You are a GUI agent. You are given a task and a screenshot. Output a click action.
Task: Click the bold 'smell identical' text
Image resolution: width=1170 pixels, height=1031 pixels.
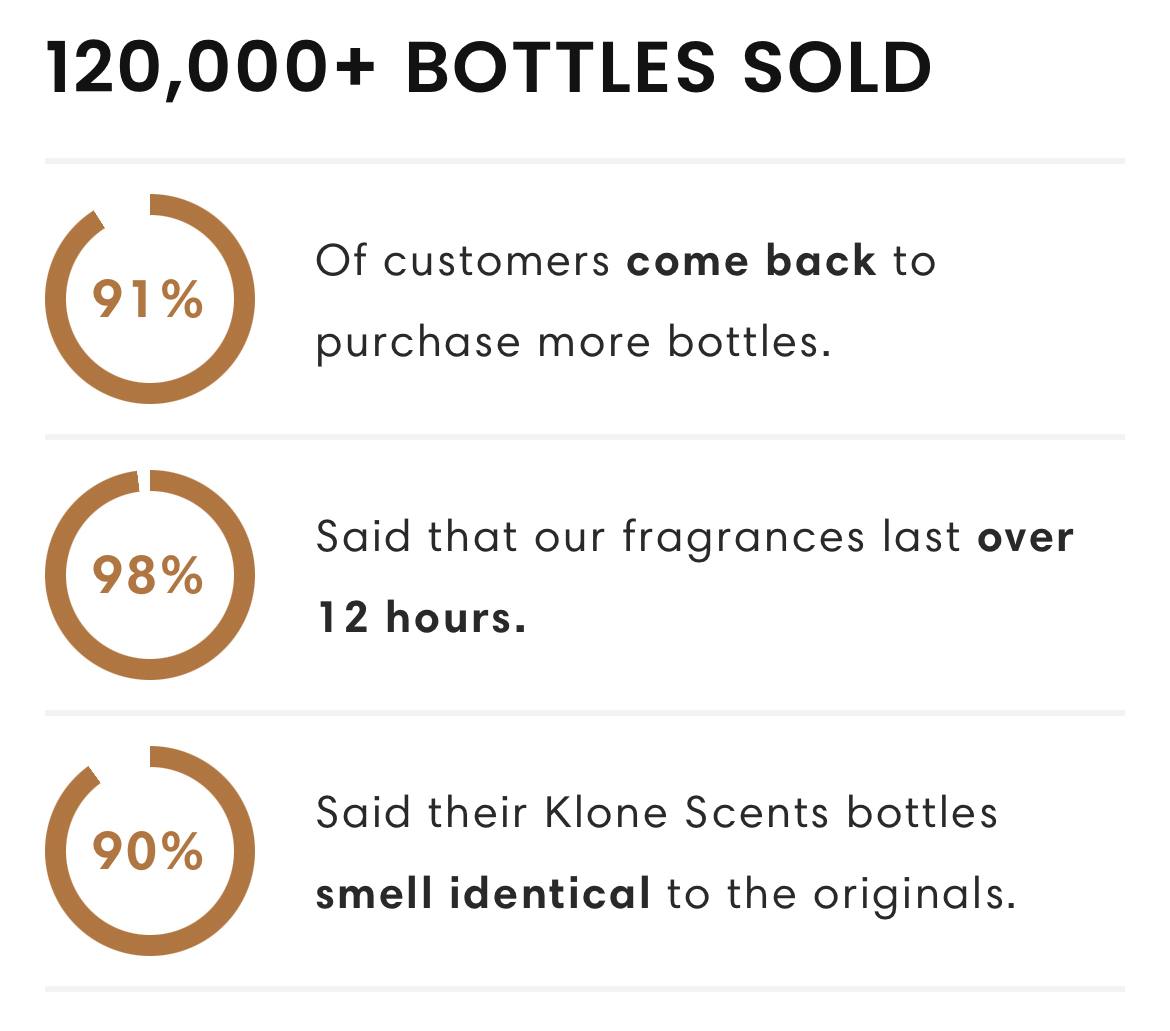coord(483,894)
